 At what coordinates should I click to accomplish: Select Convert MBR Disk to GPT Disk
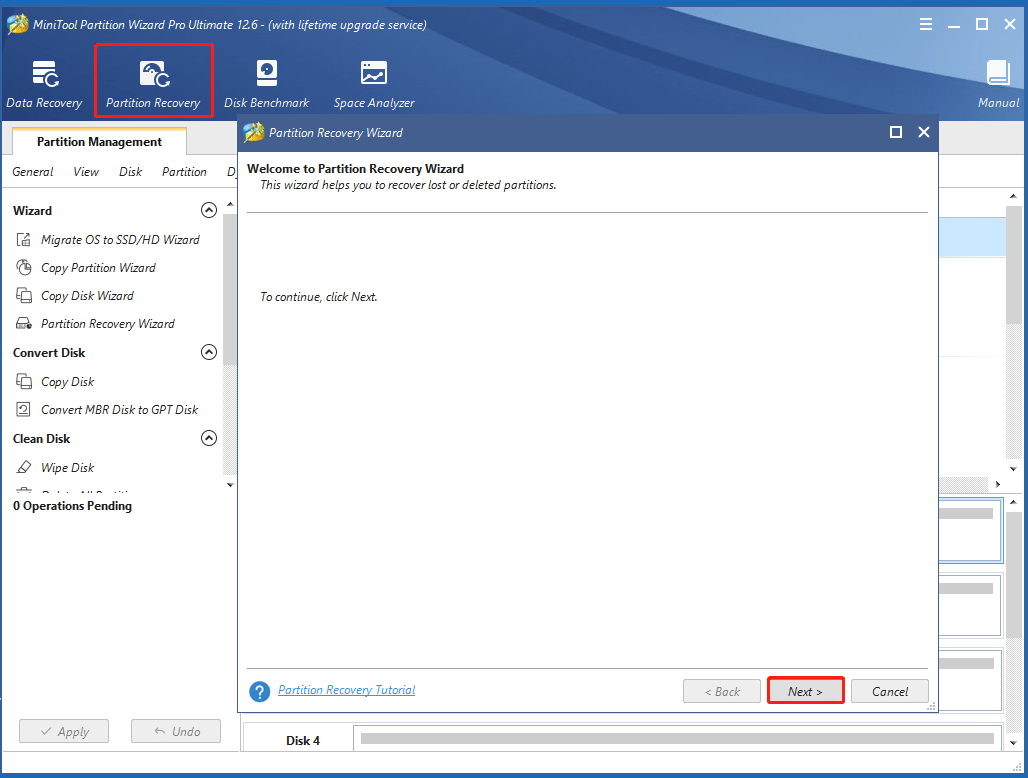(x=119, y=409)
